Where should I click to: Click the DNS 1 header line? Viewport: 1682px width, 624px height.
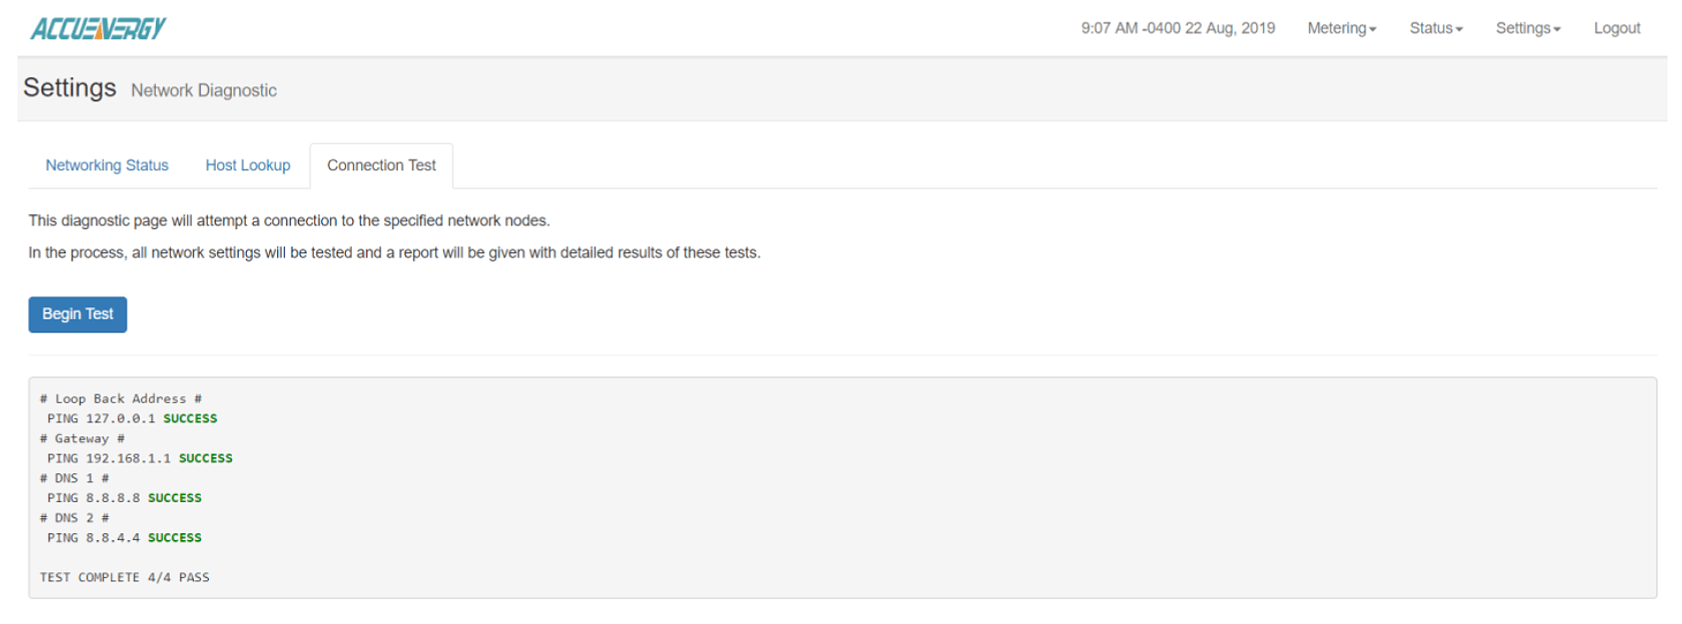coord(74,478)
